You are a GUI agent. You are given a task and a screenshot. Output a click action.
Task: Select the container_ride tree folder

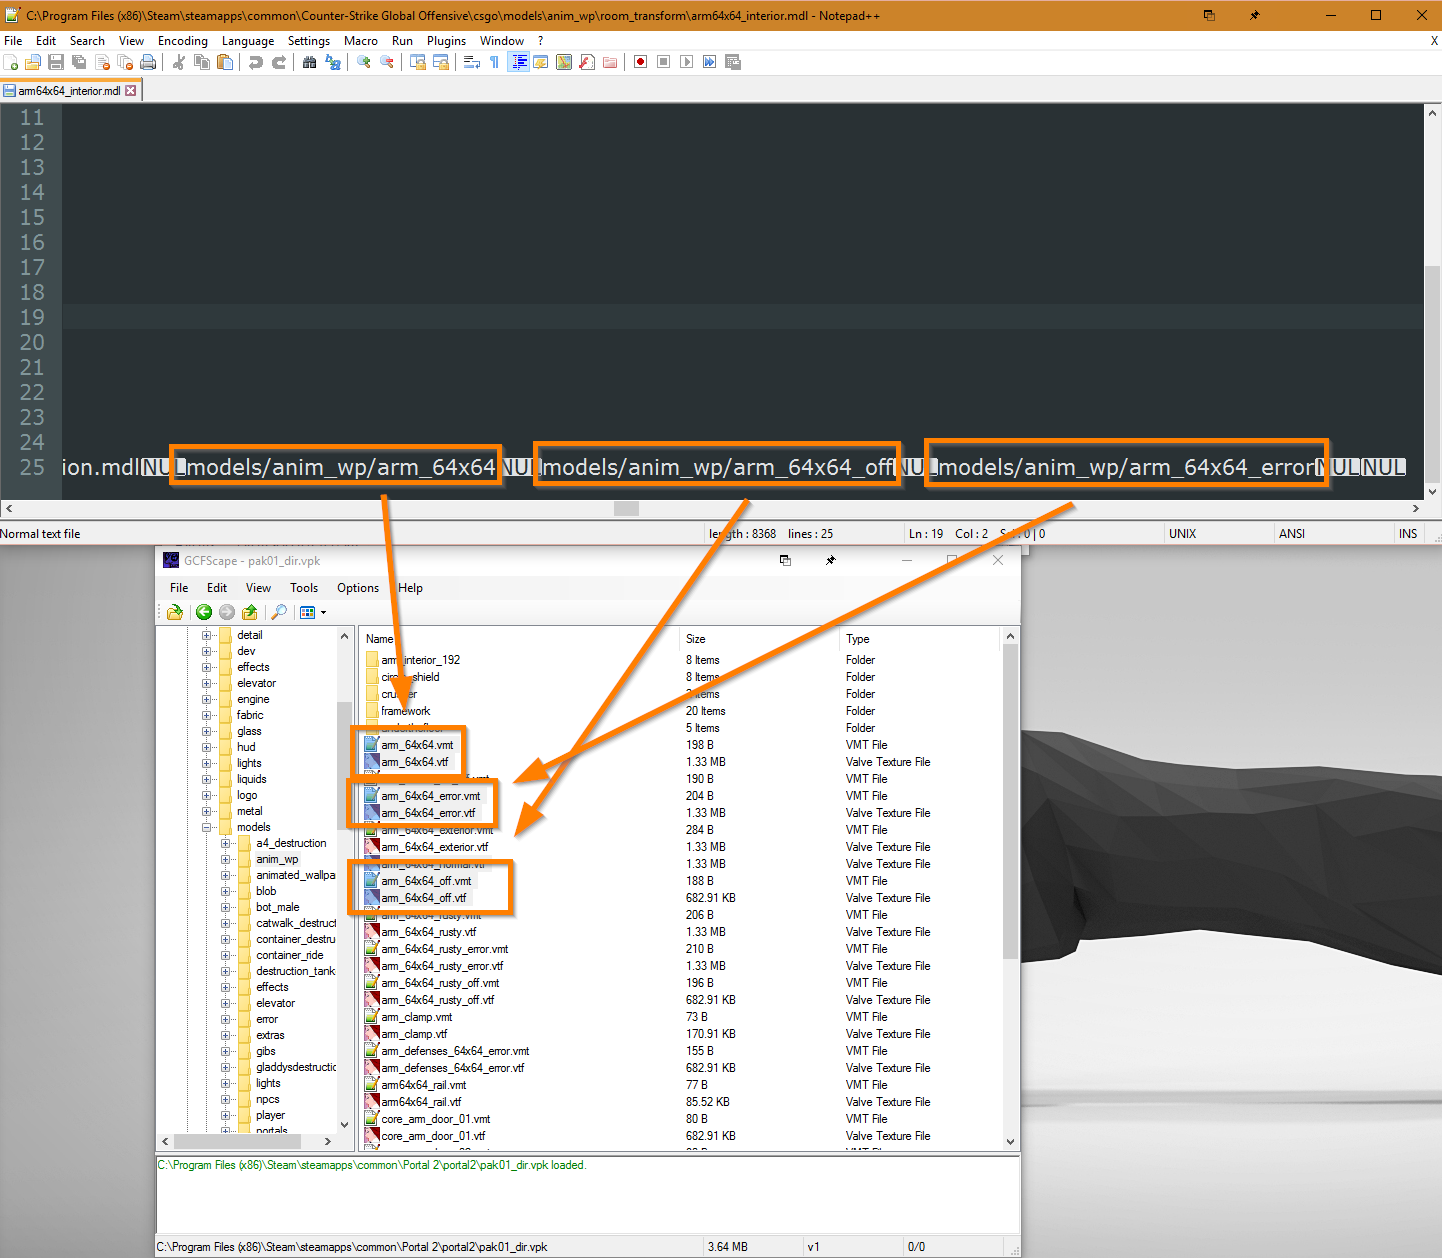[x=289, y=955]
